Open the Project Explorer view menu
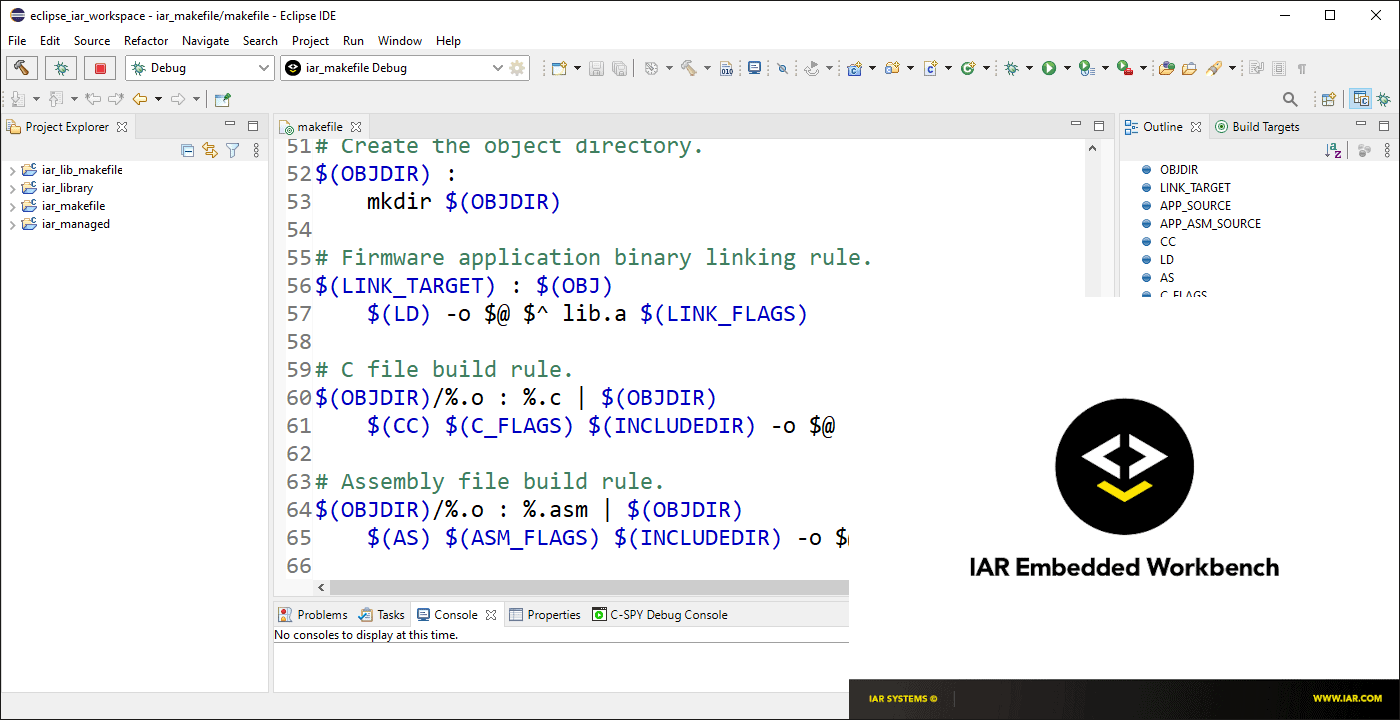This screenshot has height=720, width=1400. (256, 150)
